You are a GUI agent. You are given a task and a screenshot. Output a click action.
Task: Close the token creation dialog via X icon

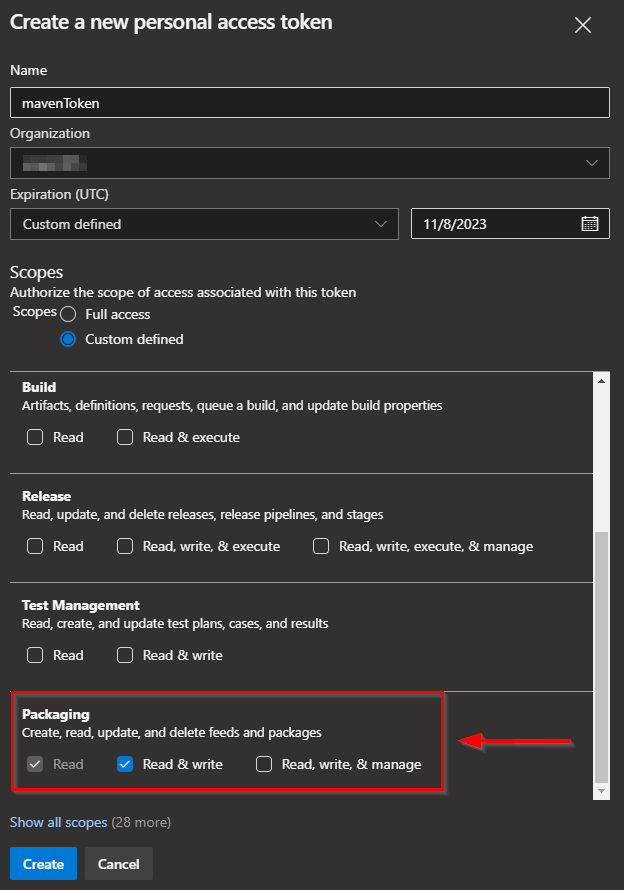coord(583,25)
